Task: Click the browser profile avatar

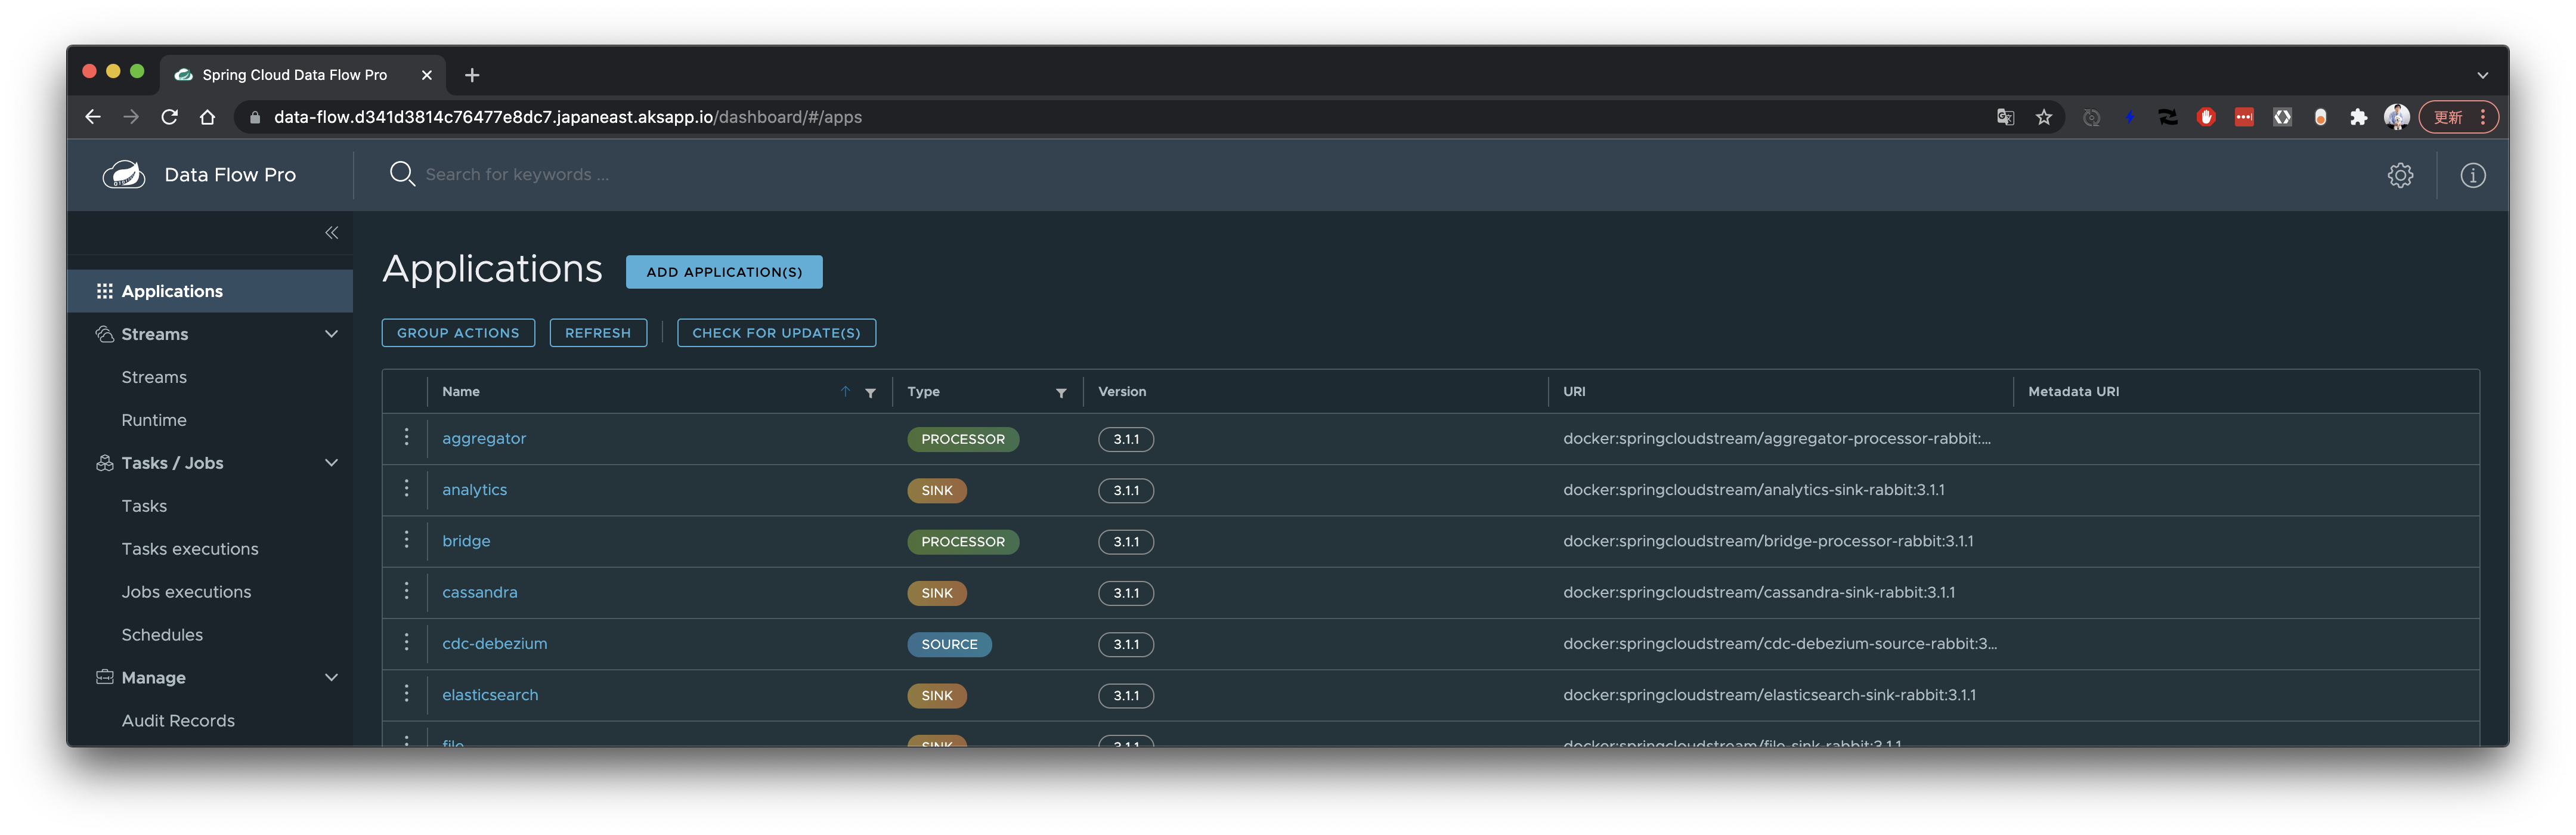Action: (2396, 117)
